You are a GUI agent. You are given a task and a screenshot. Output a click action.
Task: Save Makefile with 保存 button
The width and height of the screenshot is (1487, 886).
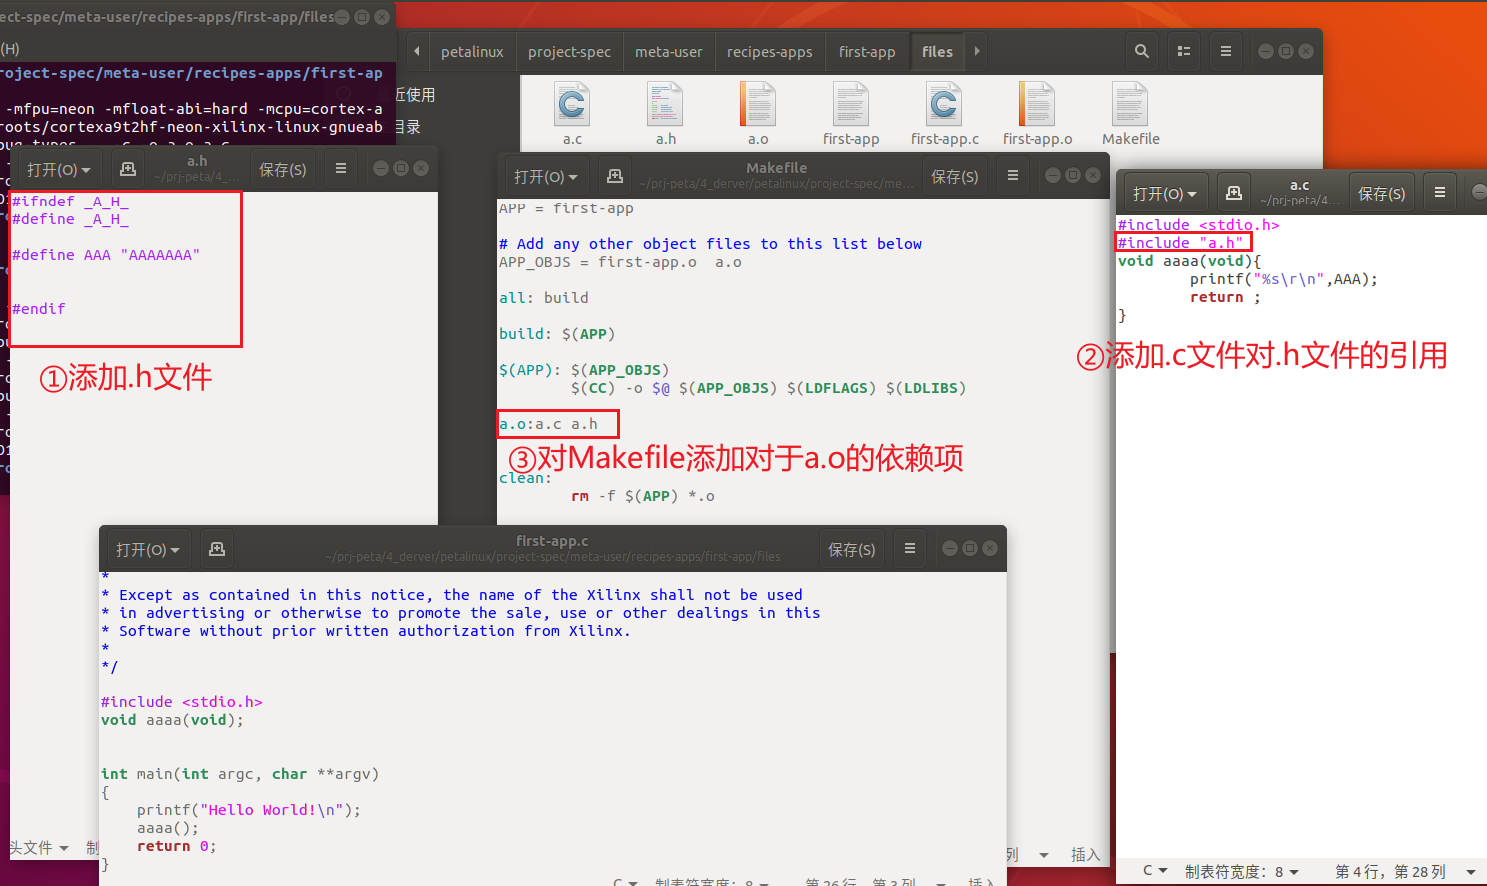coord(955,177)
